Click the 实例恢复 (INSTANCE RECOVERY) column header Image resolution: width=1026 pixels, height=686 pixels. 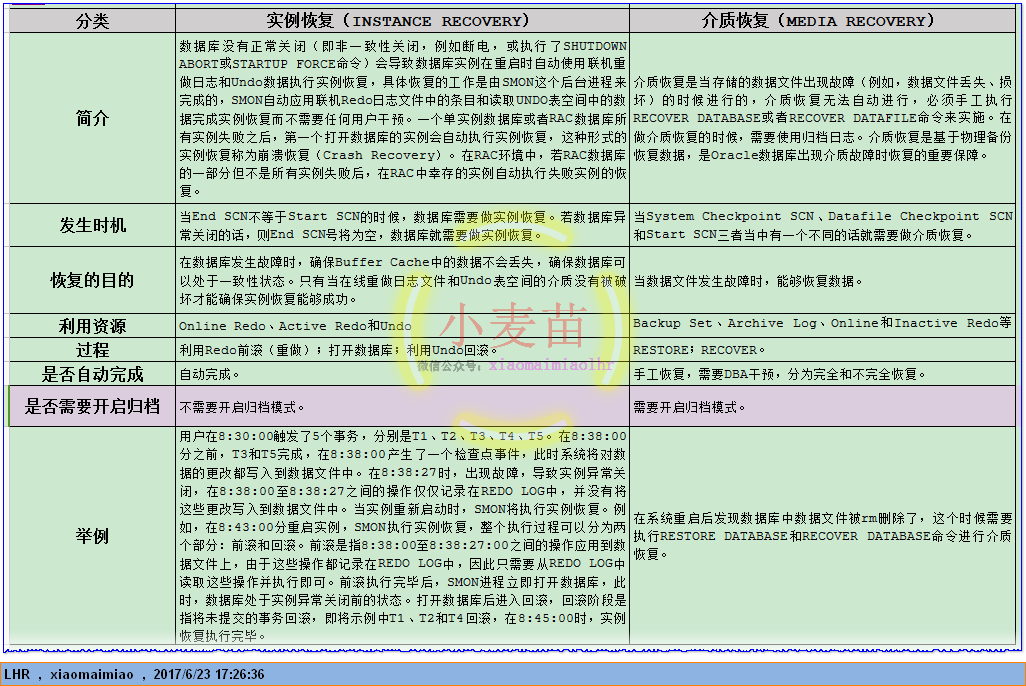tap(402, 21)
